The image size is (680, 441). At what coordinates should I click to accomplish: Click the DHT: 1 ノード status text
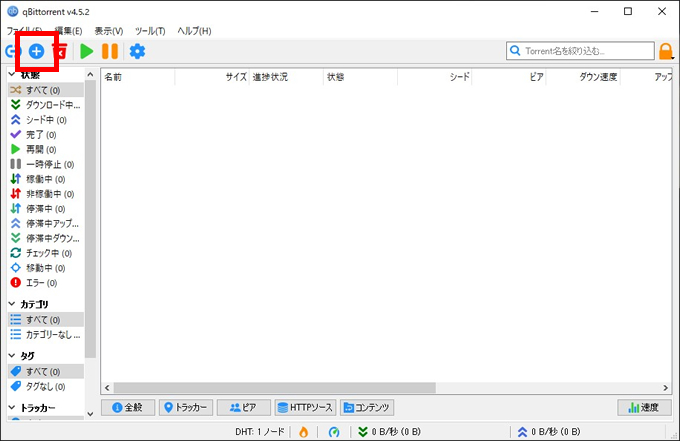(x=260, y=431)
